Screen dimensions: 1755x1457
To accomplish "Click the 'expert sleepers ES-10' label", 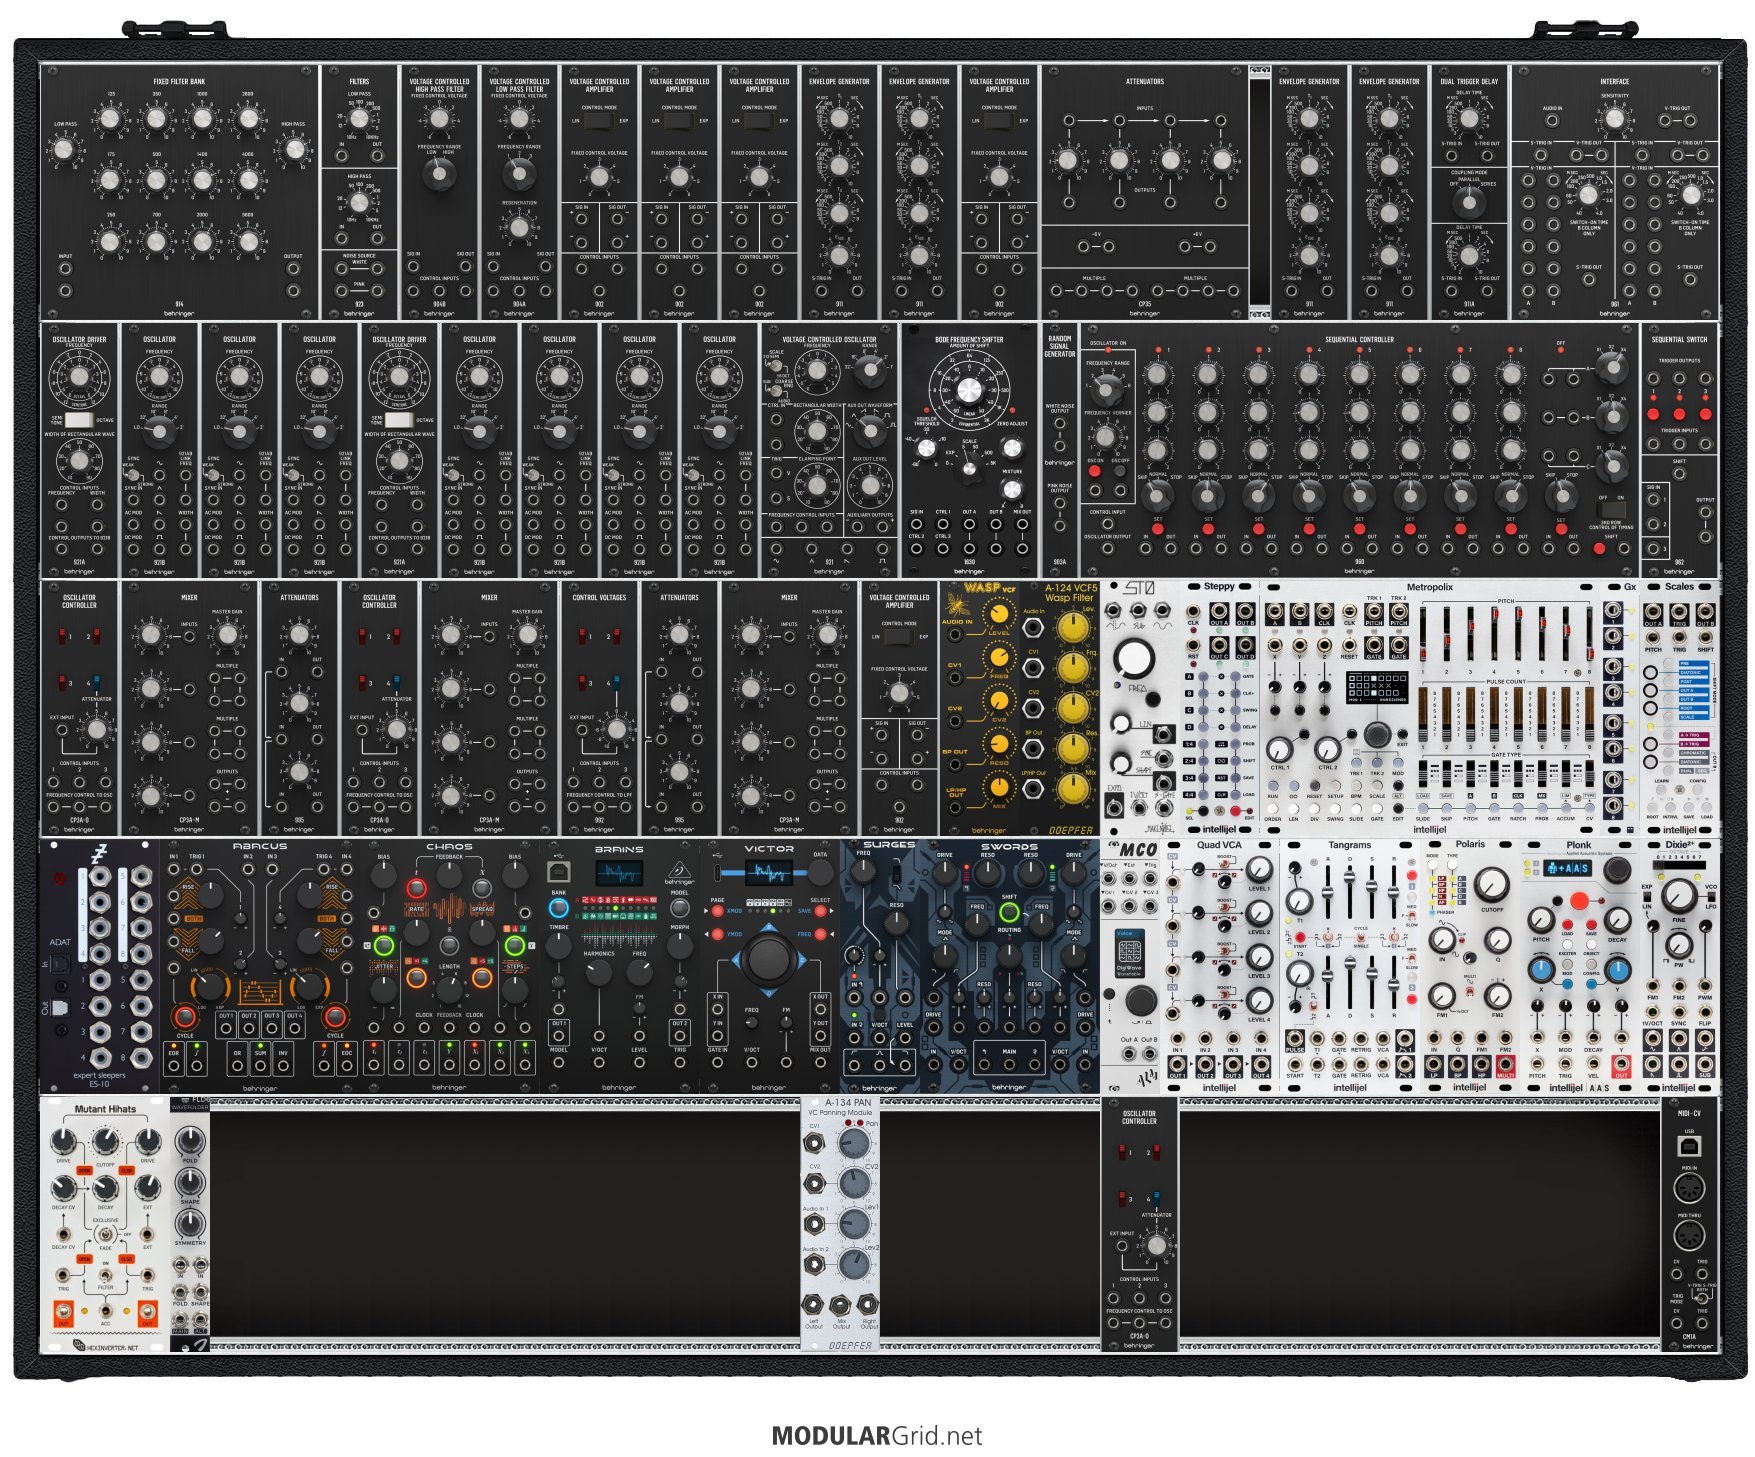I will click(x=99, y=1080).
